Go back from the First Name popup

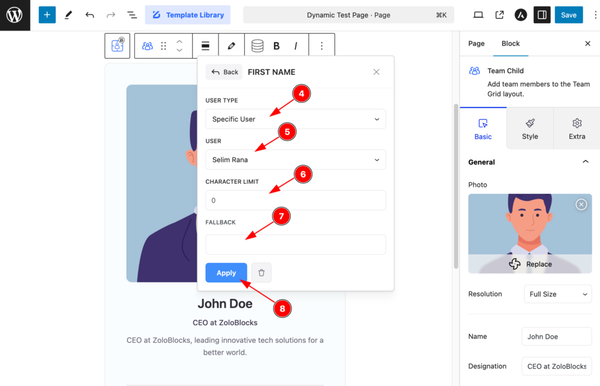click(x=224, y=72)
